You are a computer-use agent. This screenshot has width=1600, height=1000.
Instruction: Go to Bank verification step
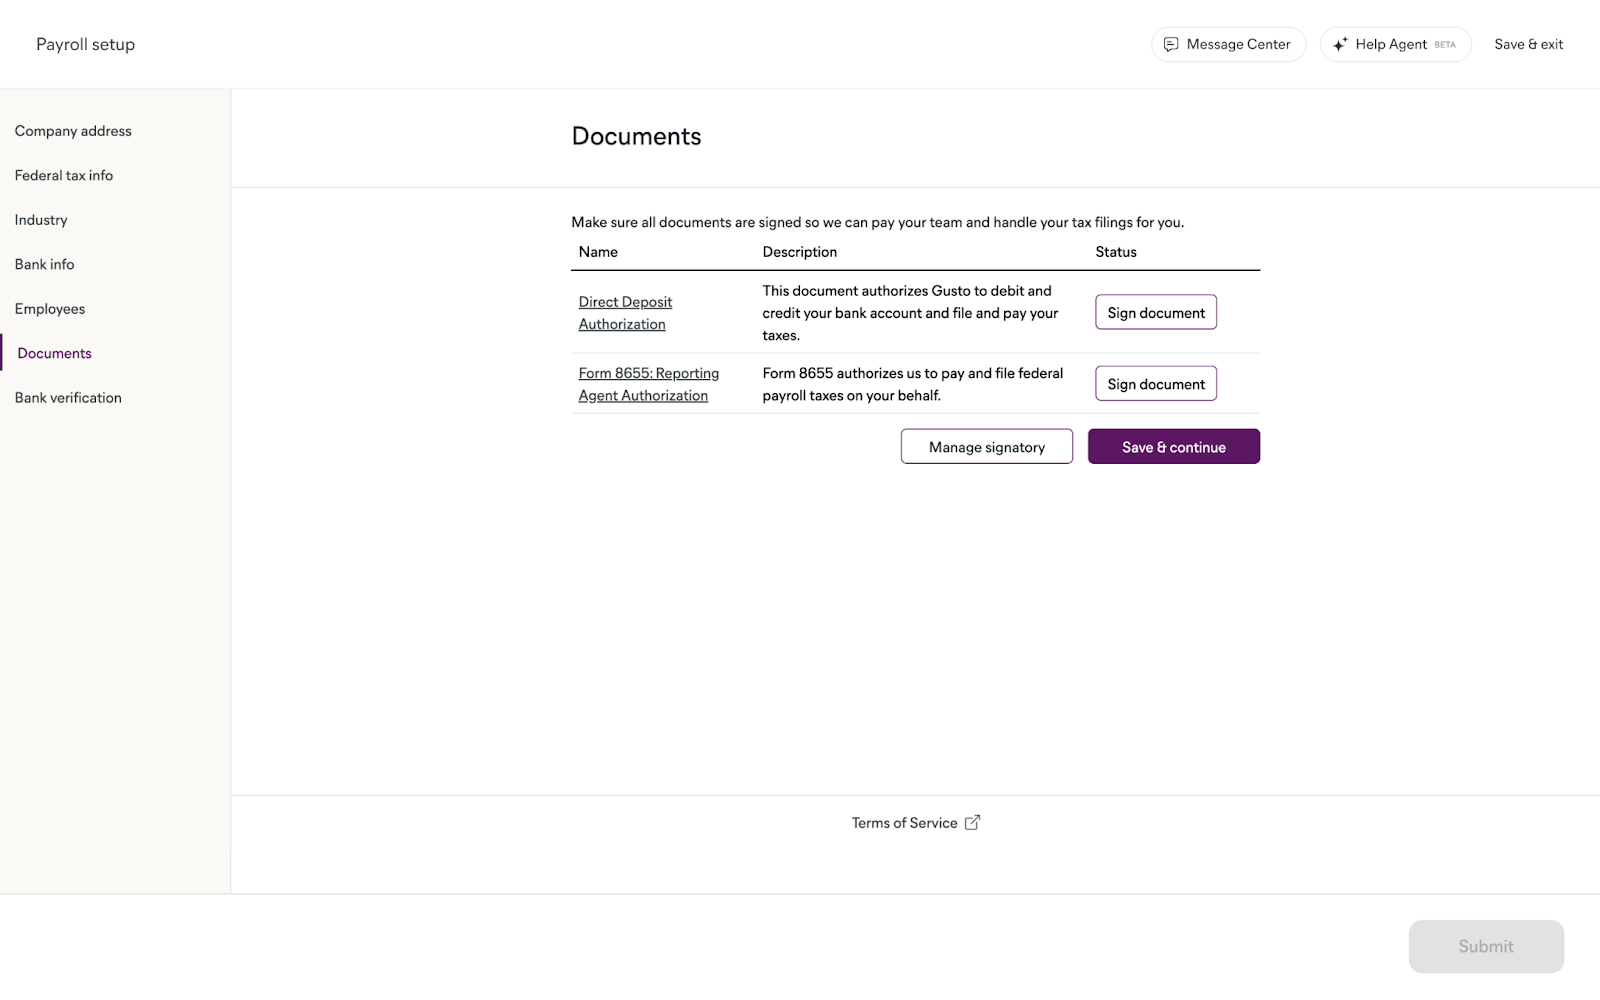point(68,398)
